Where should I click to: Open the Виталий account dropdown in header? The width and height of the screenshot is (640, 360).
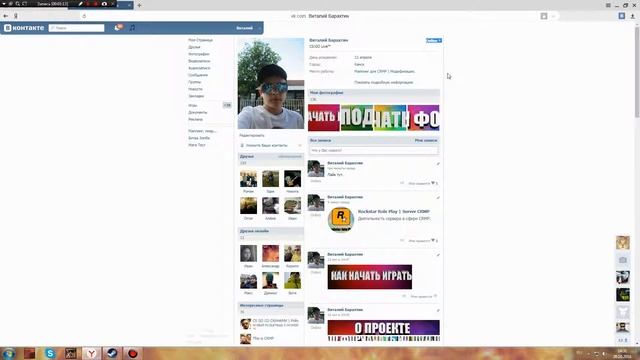click(x=247, y=28)
